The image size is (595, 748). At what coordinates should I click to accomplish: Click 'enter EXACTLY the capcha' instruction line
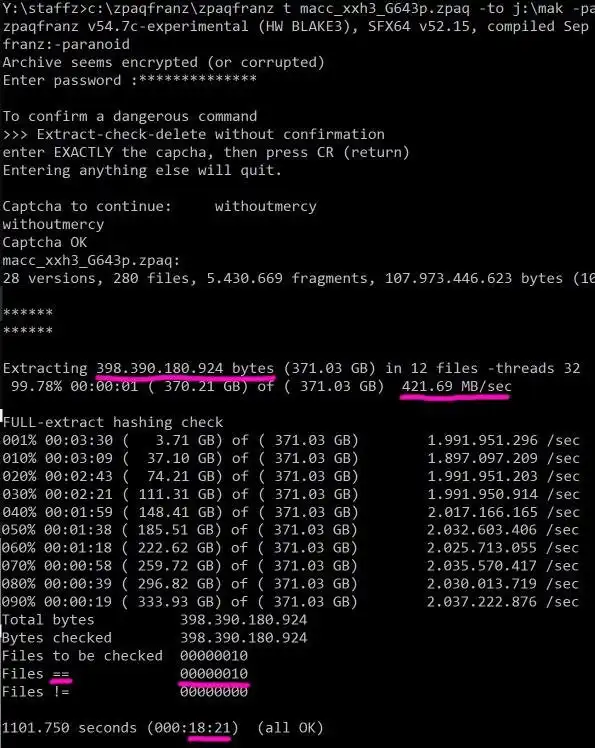click(x=206, y=153)
